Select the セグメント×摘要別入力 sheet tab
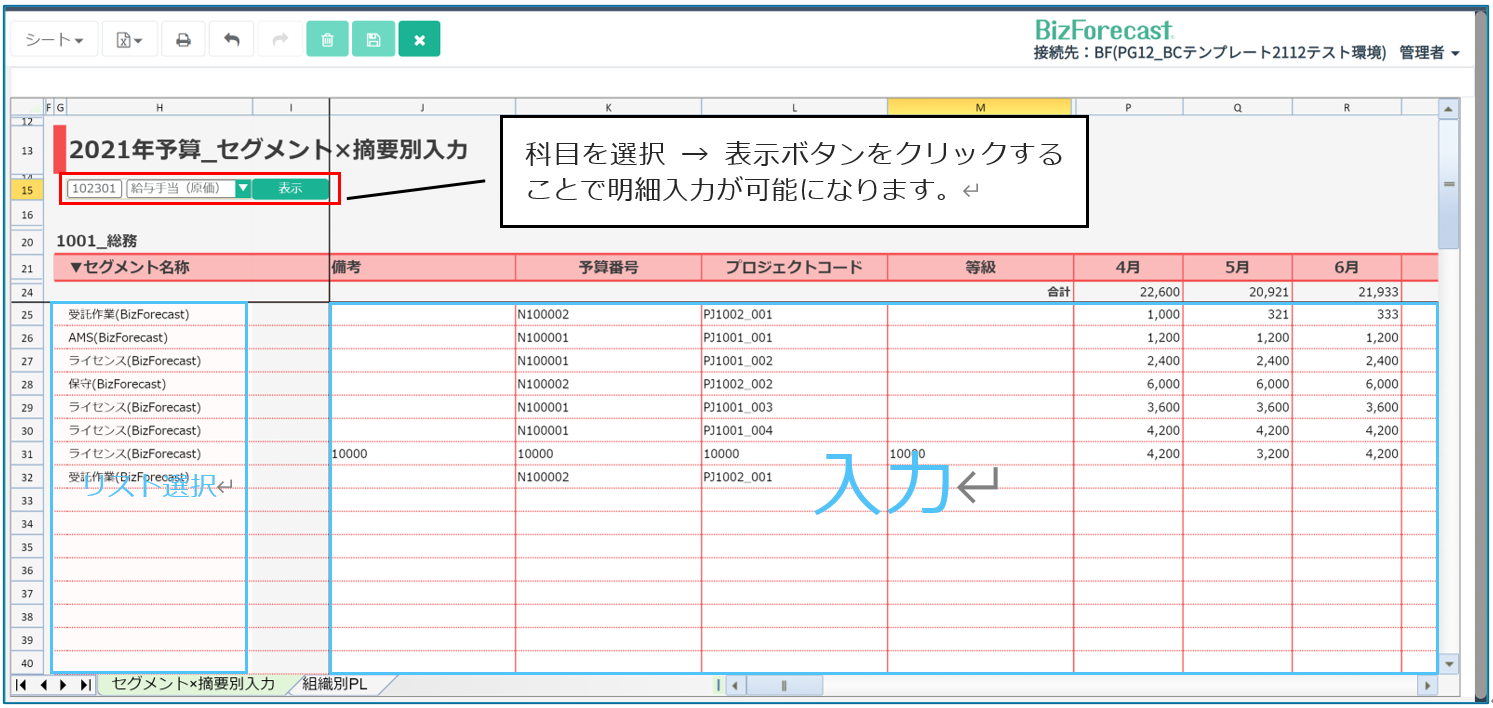 [193, 684]
